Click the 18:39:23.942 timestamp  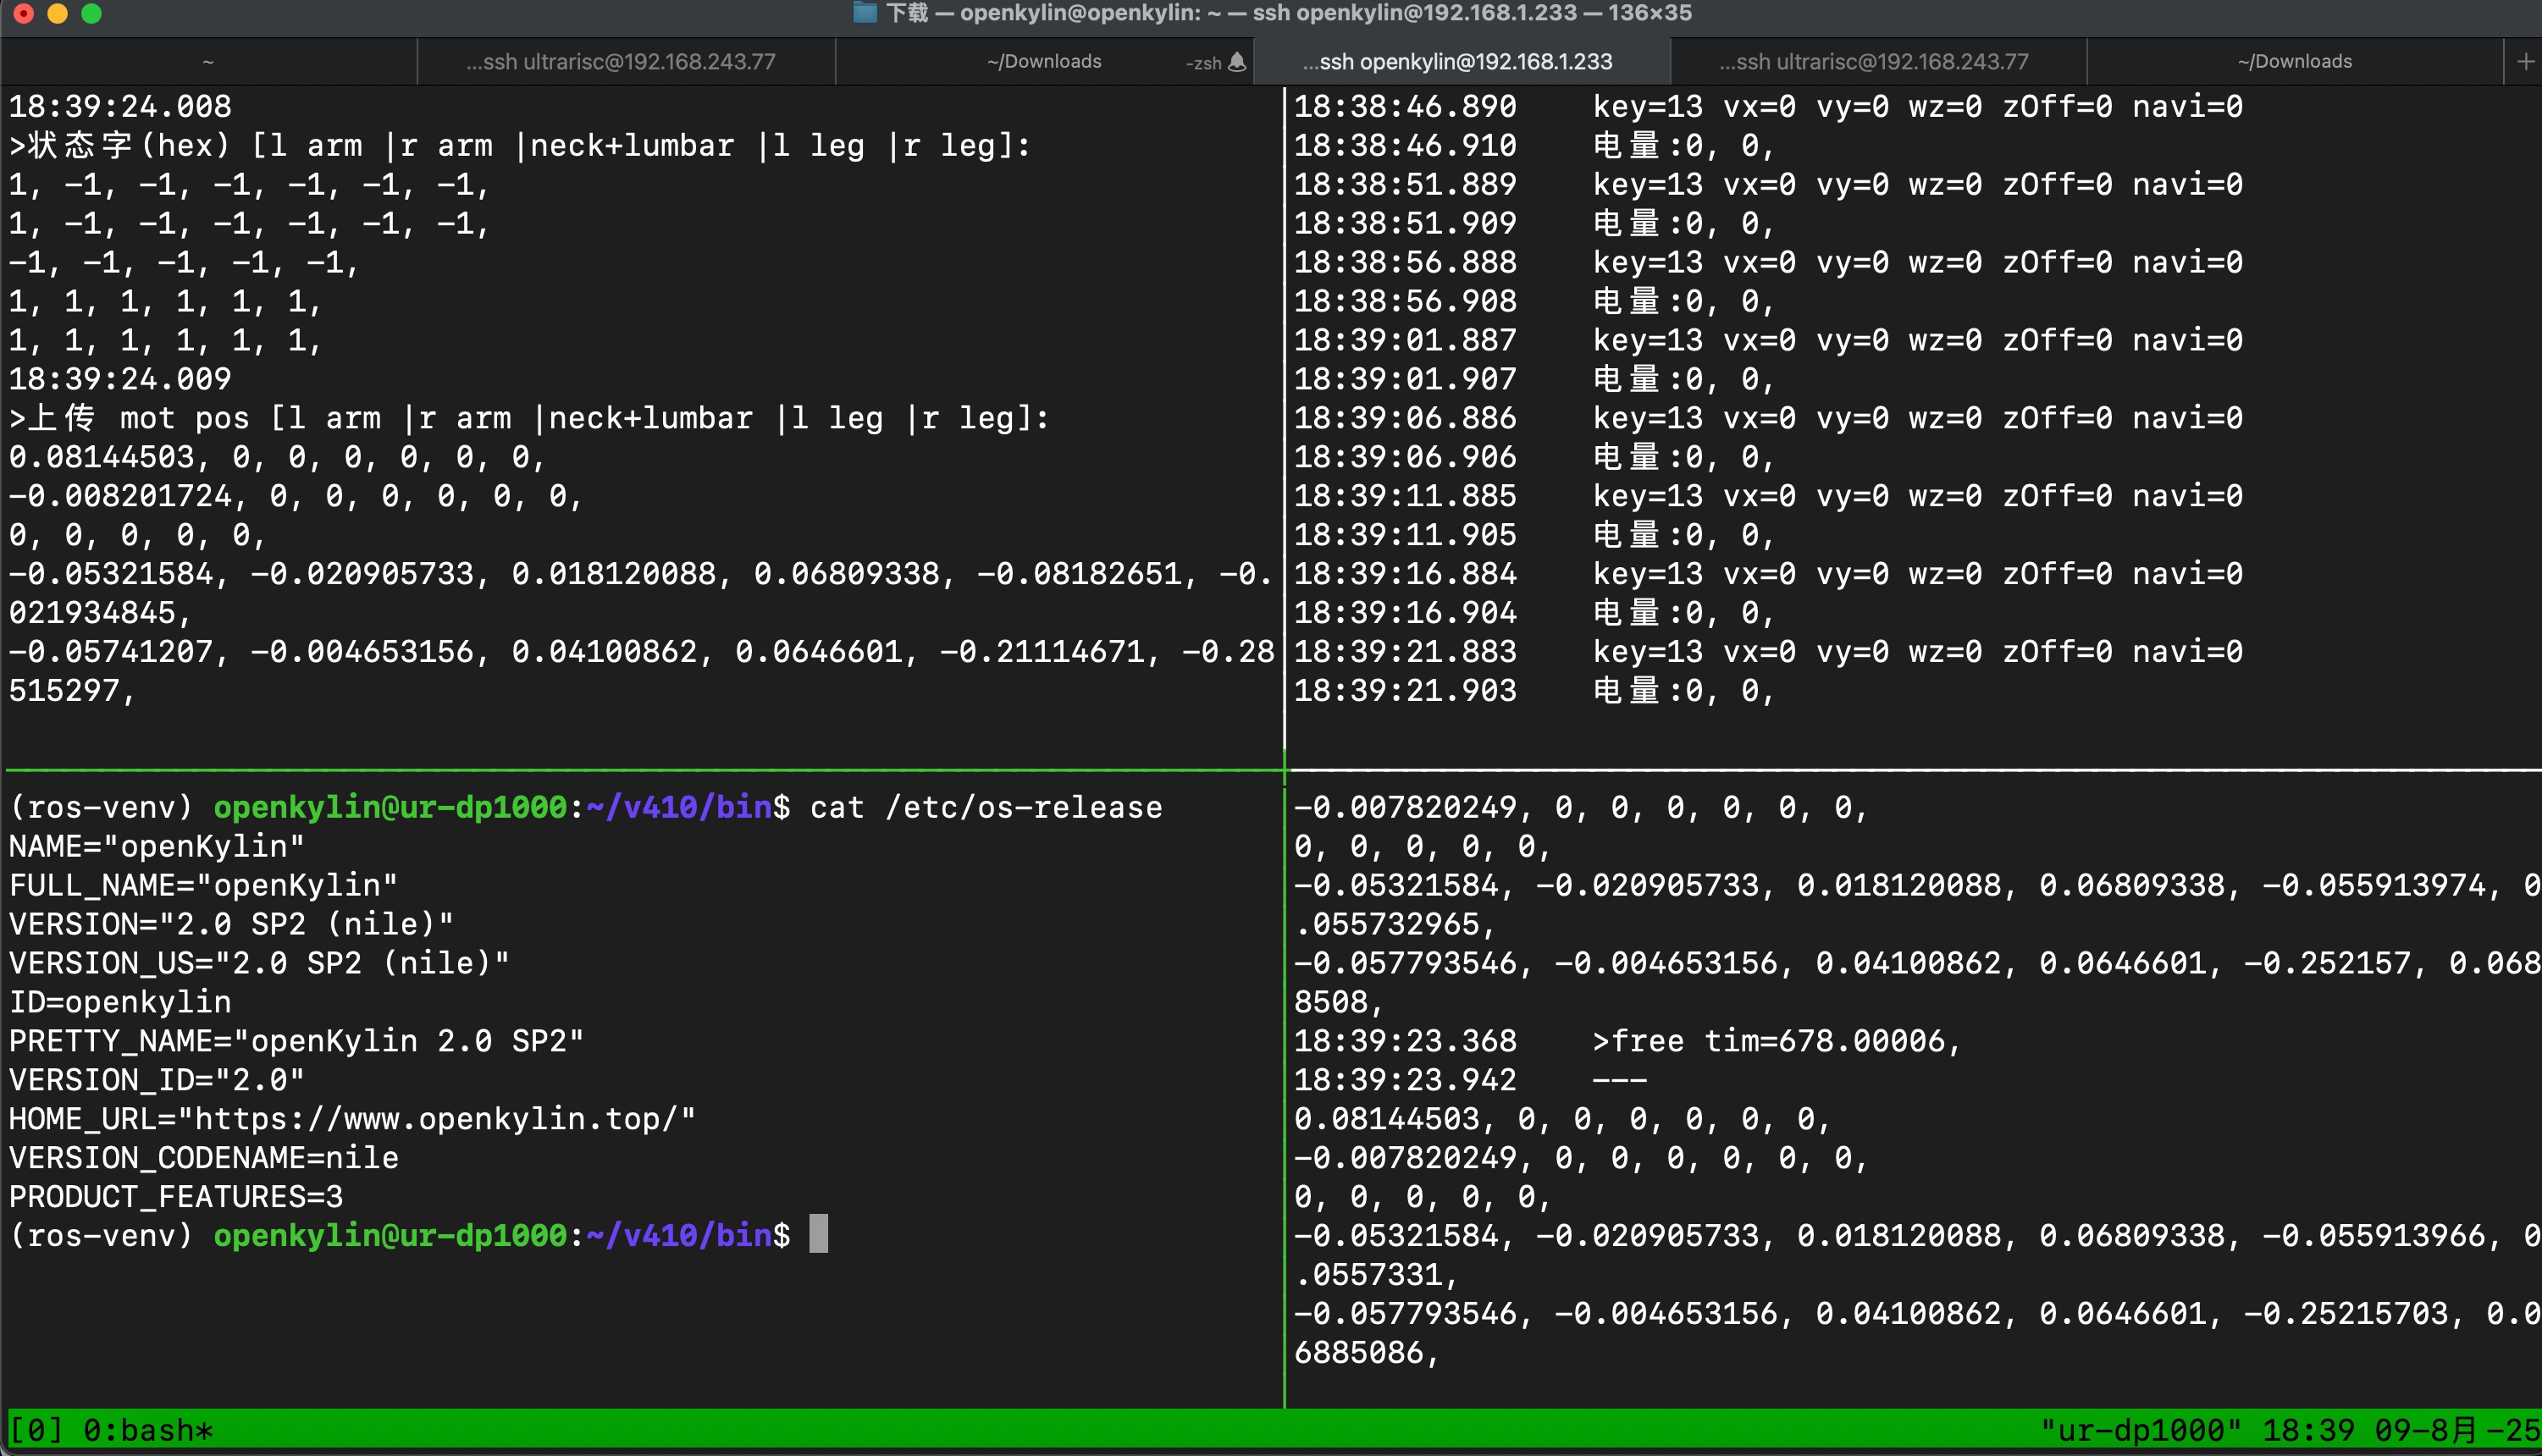[1405, 1080]
